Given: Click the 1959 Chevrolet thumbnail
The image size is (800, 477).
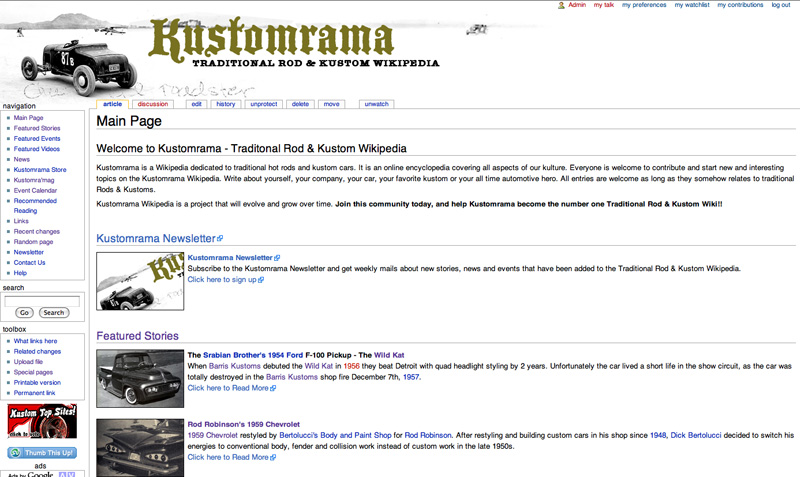Looking at the screenshot, I should pyautogui.click(x=140, y=448).
